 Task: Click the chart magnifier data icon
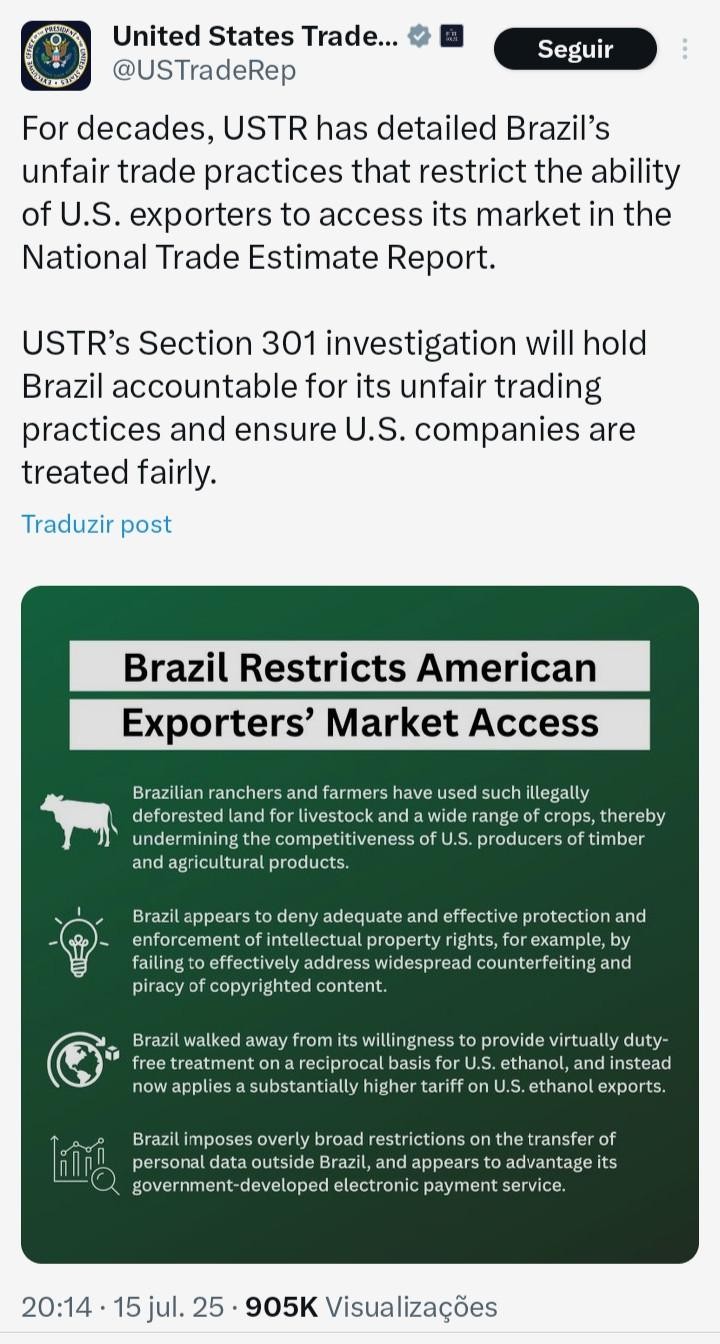(x=80, y=1165)
